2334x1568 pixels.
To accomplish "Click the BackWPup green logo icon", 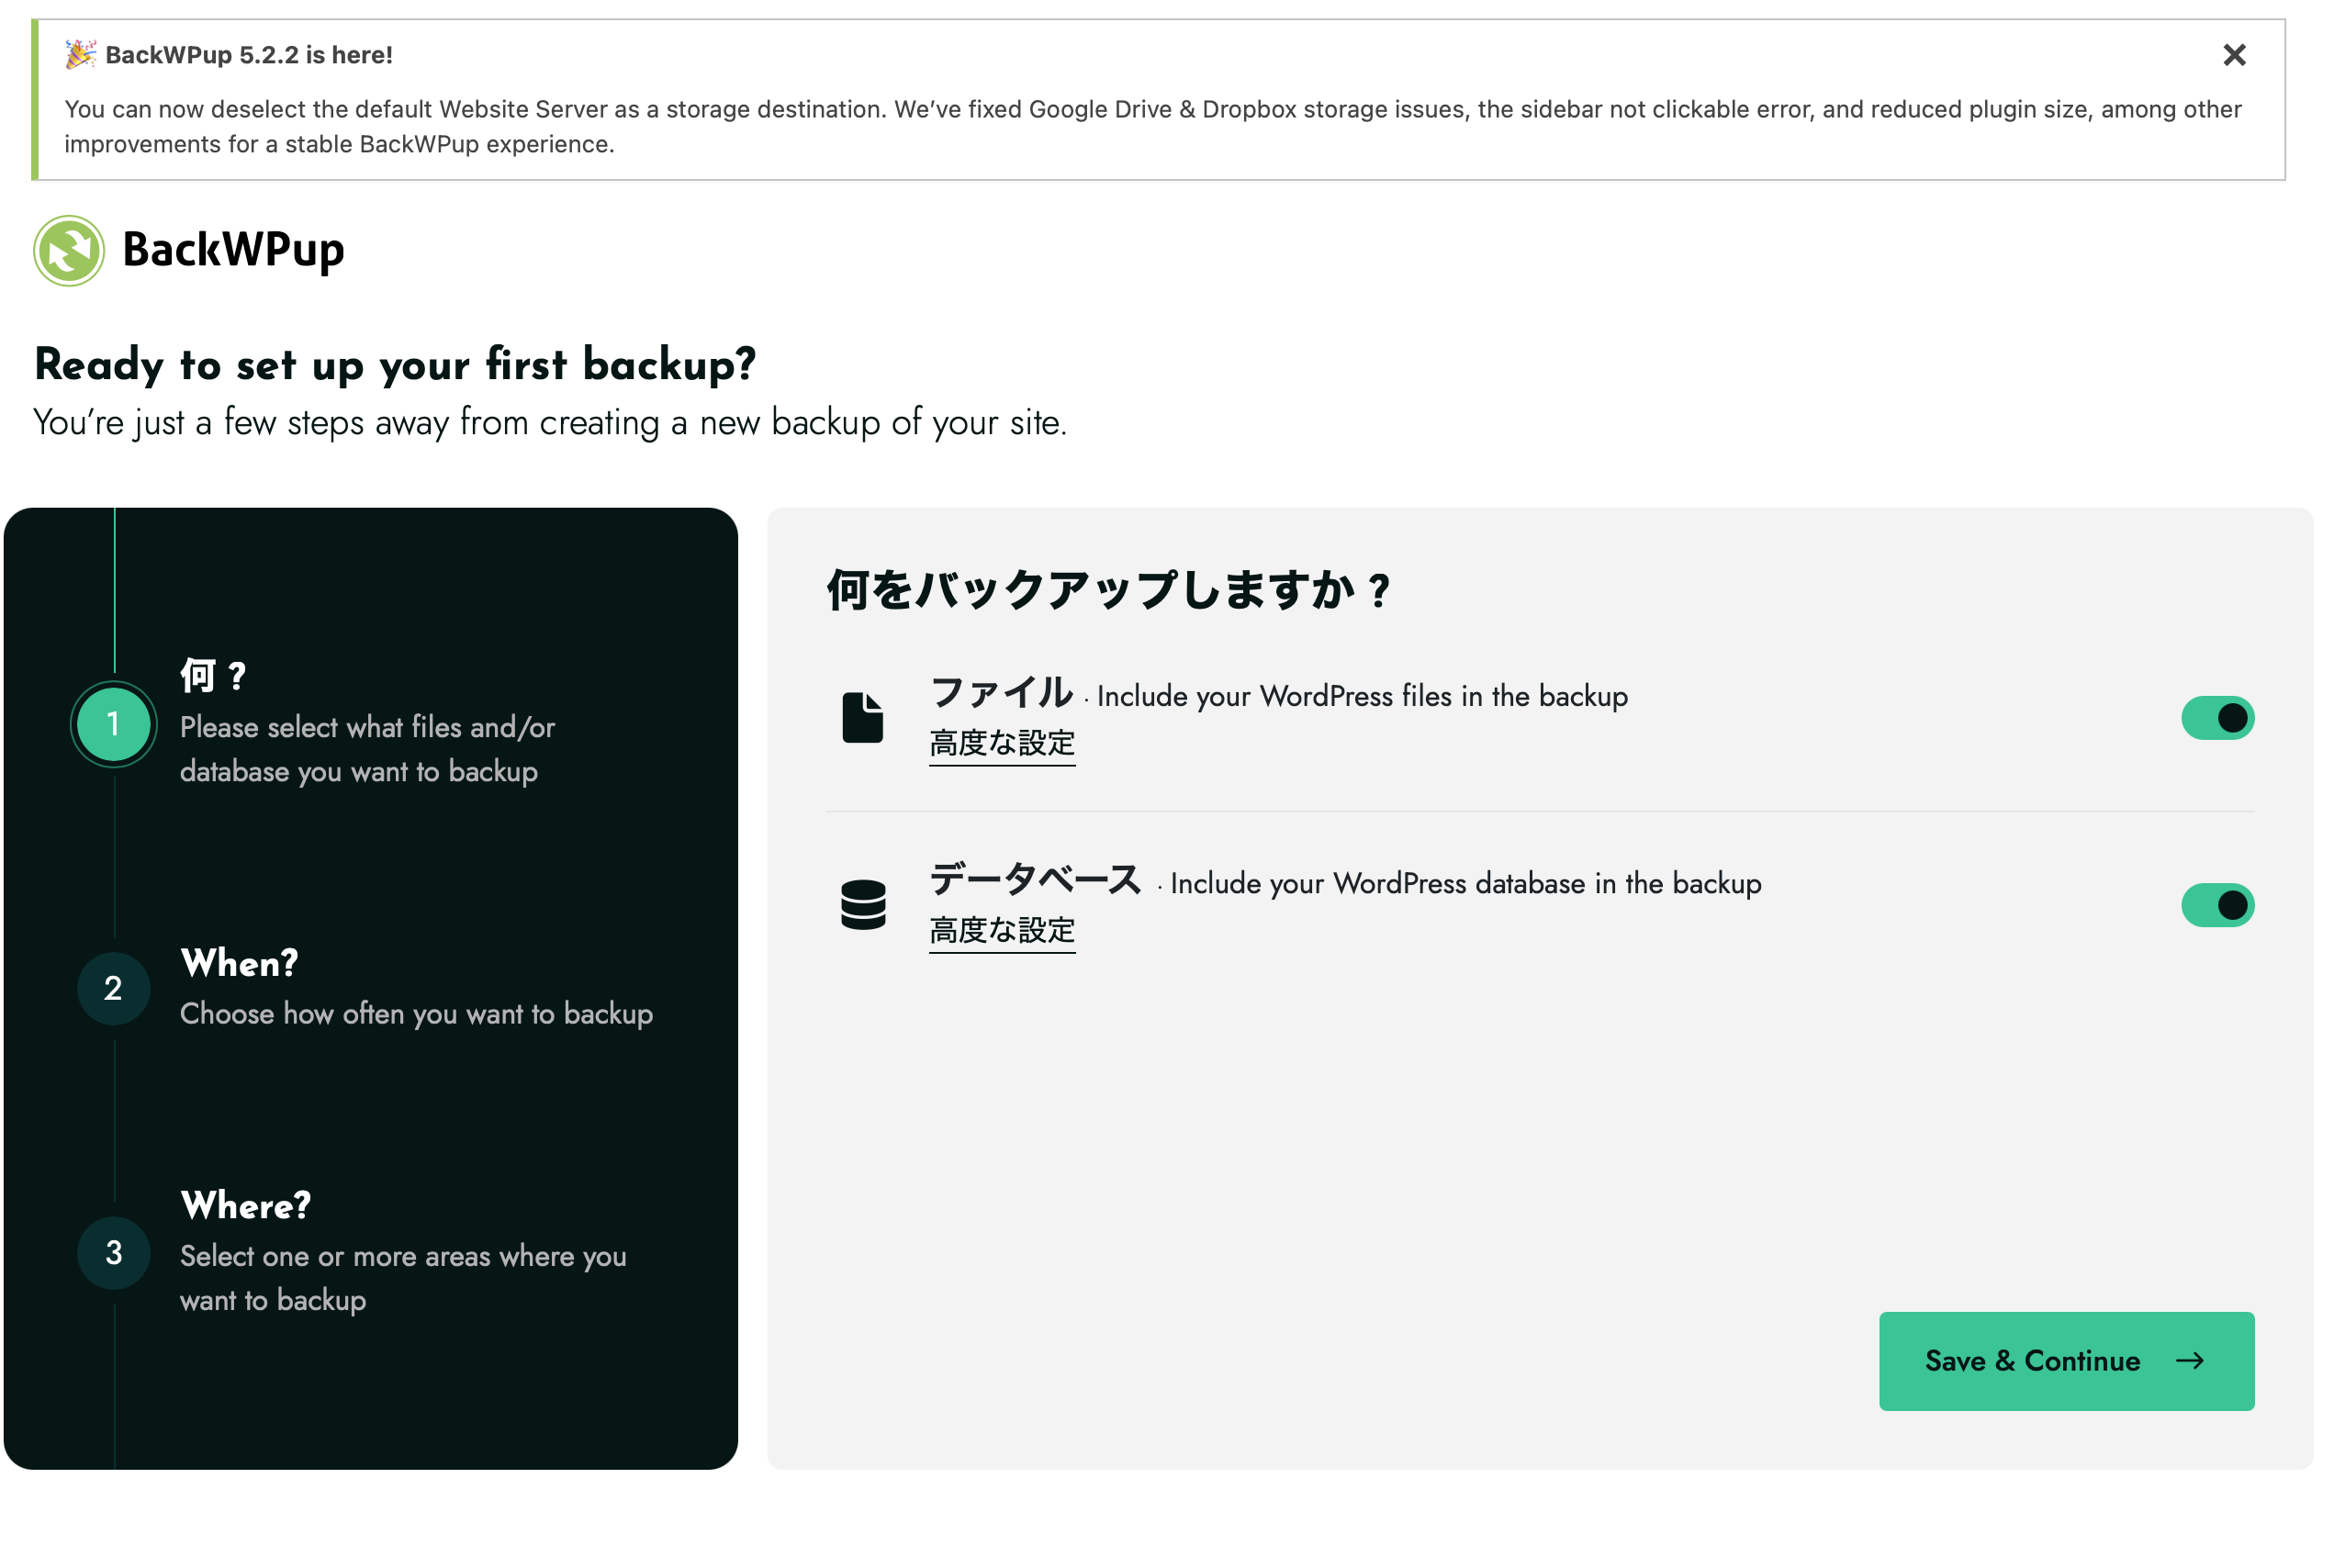I will (69, 250).
